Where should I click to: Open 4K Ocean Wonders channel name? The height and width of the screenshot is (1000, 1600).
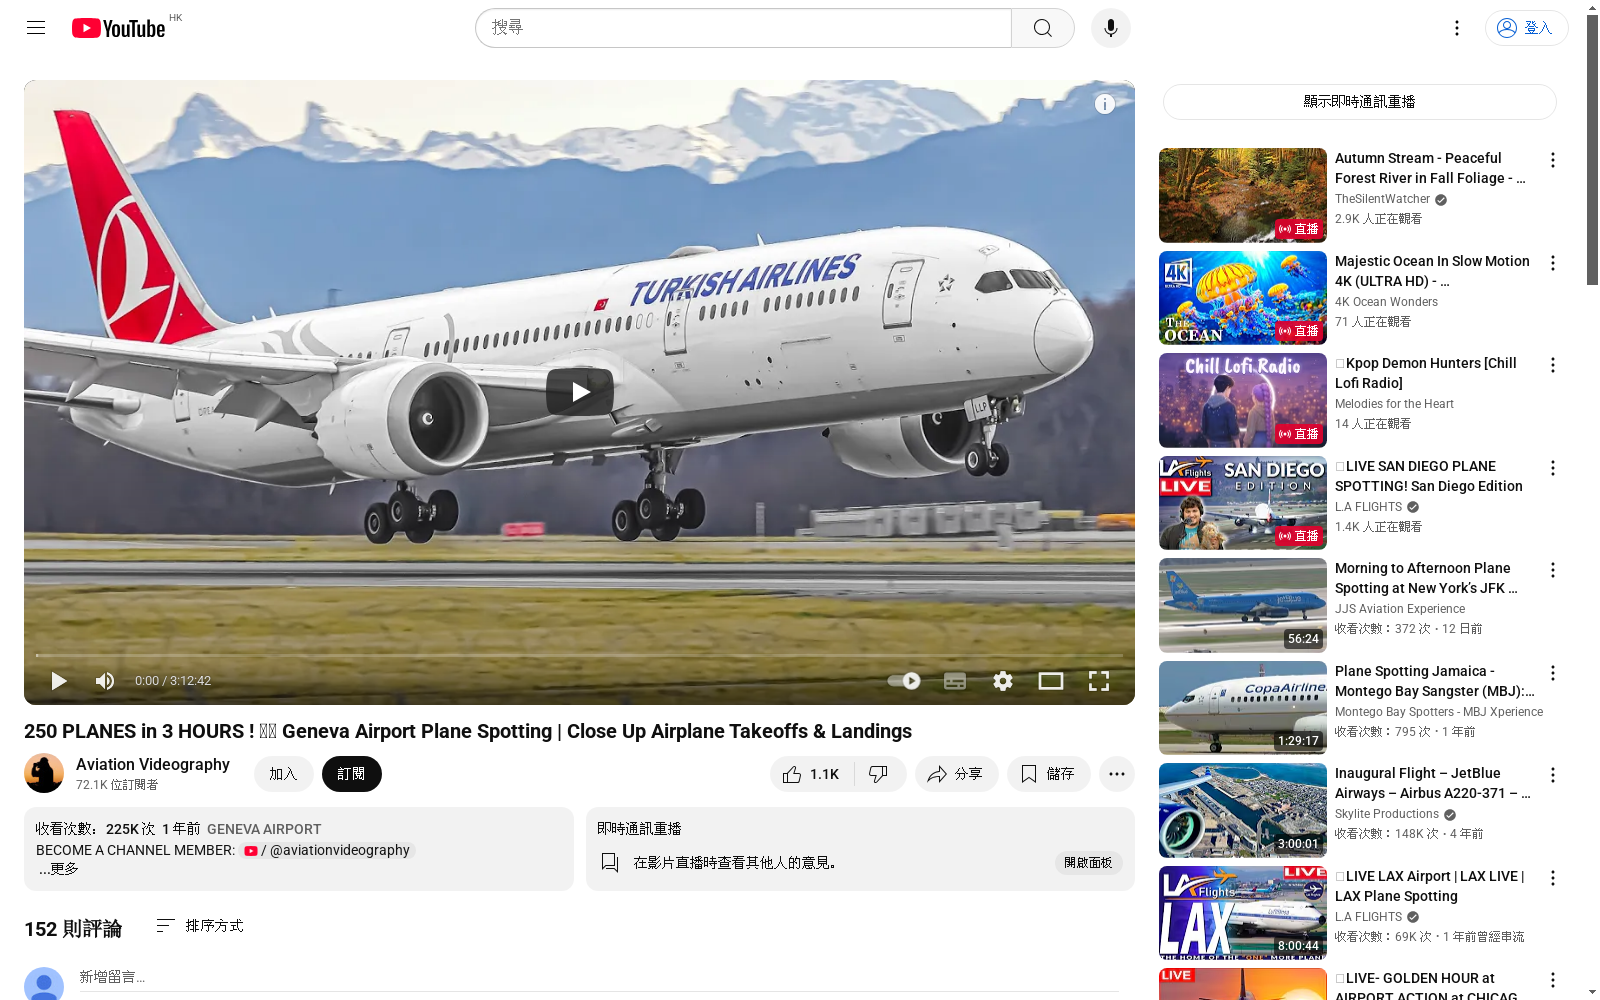coord(1386,302)
